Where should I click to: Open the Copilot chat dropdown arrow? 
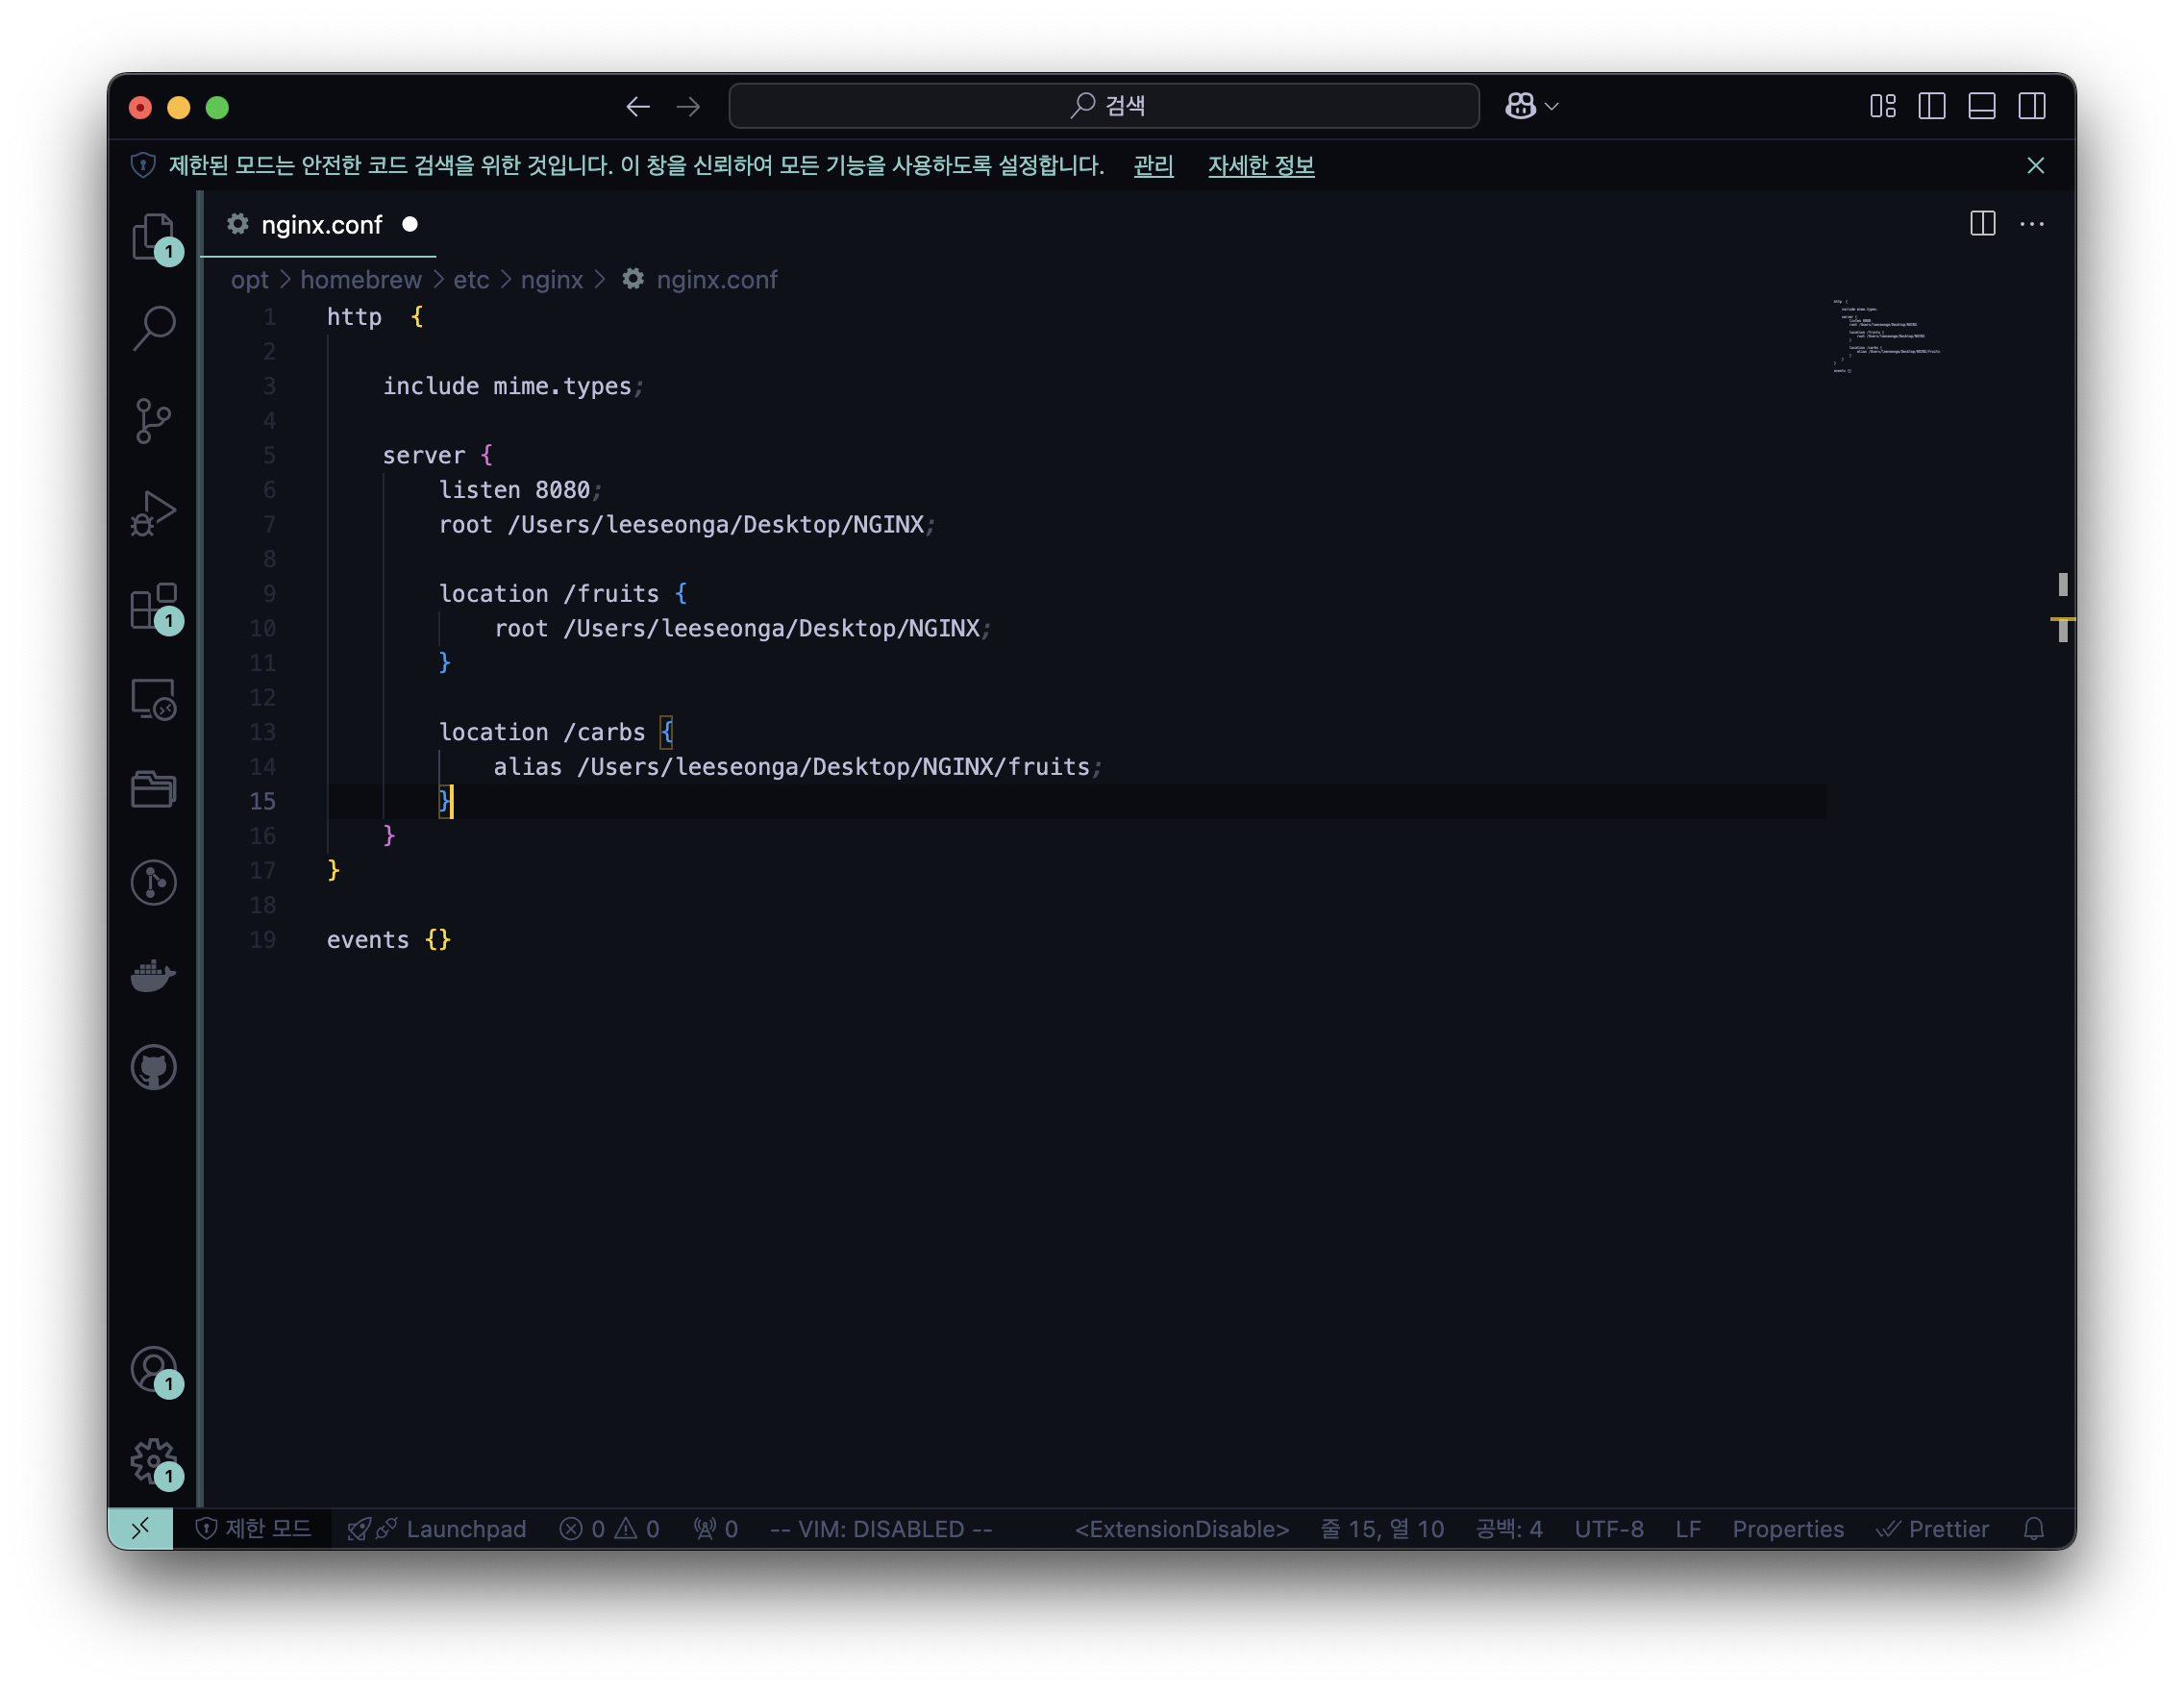point(1552,106)
